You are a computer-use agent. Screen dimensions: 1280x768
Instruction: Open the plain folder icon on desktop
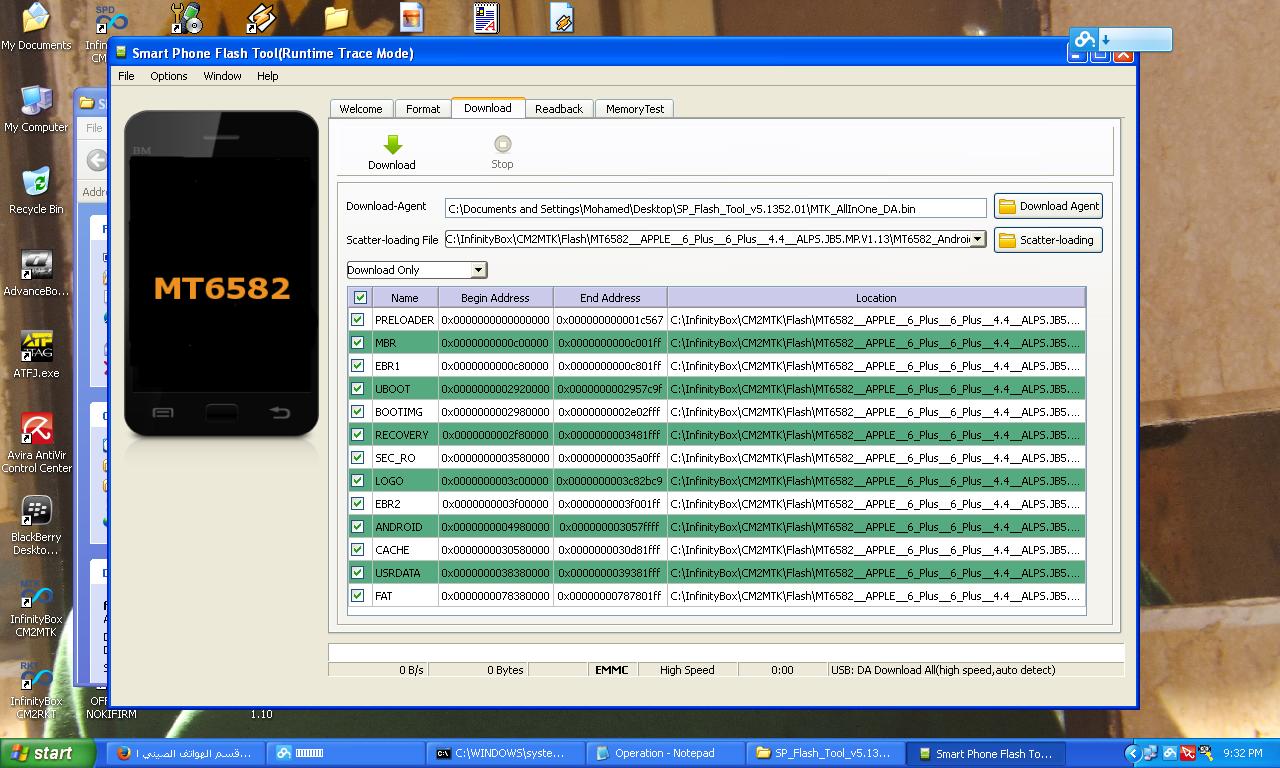point(336,17)
